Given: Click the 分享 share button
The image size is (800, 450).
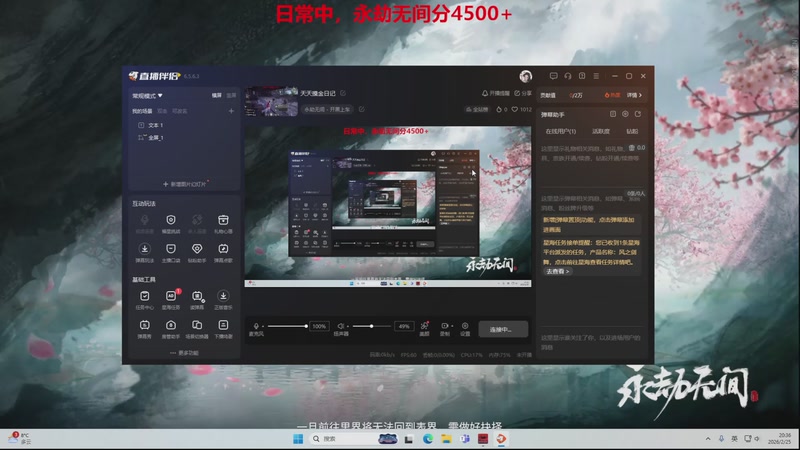Looking at the screenshot, I should click(523, 93).
